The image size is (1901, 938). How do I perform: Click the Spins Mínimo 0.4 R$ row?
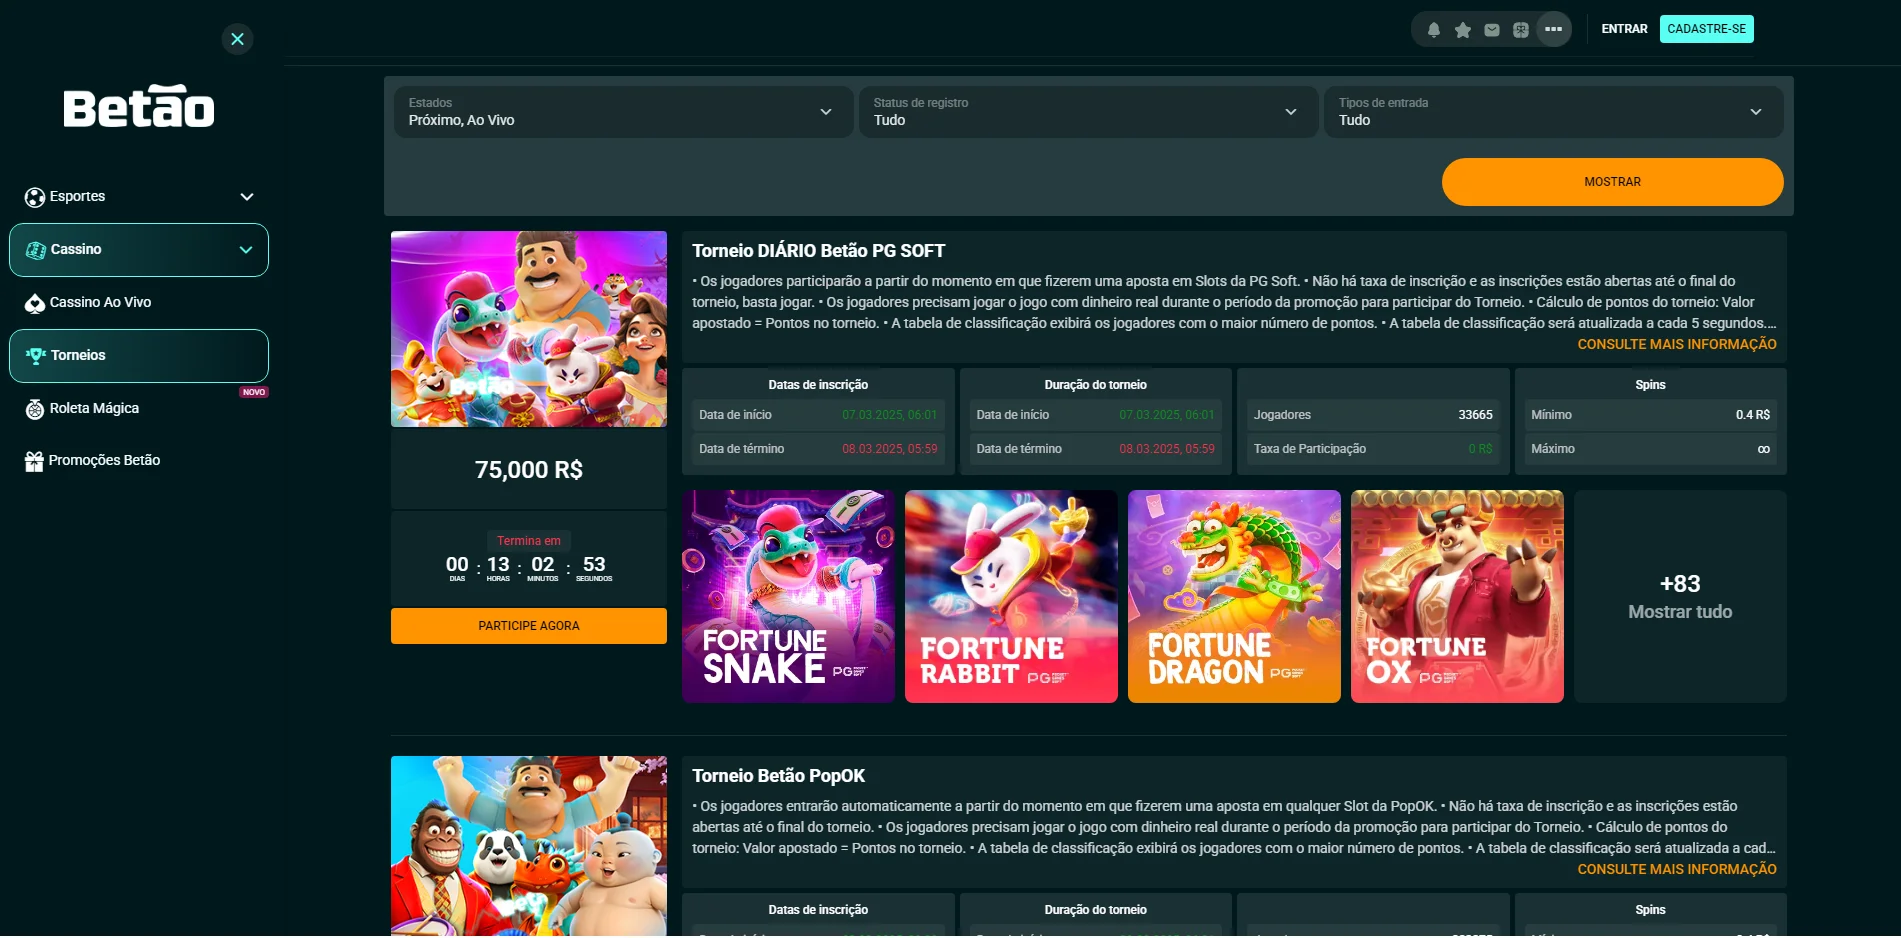pos(1650,415)
